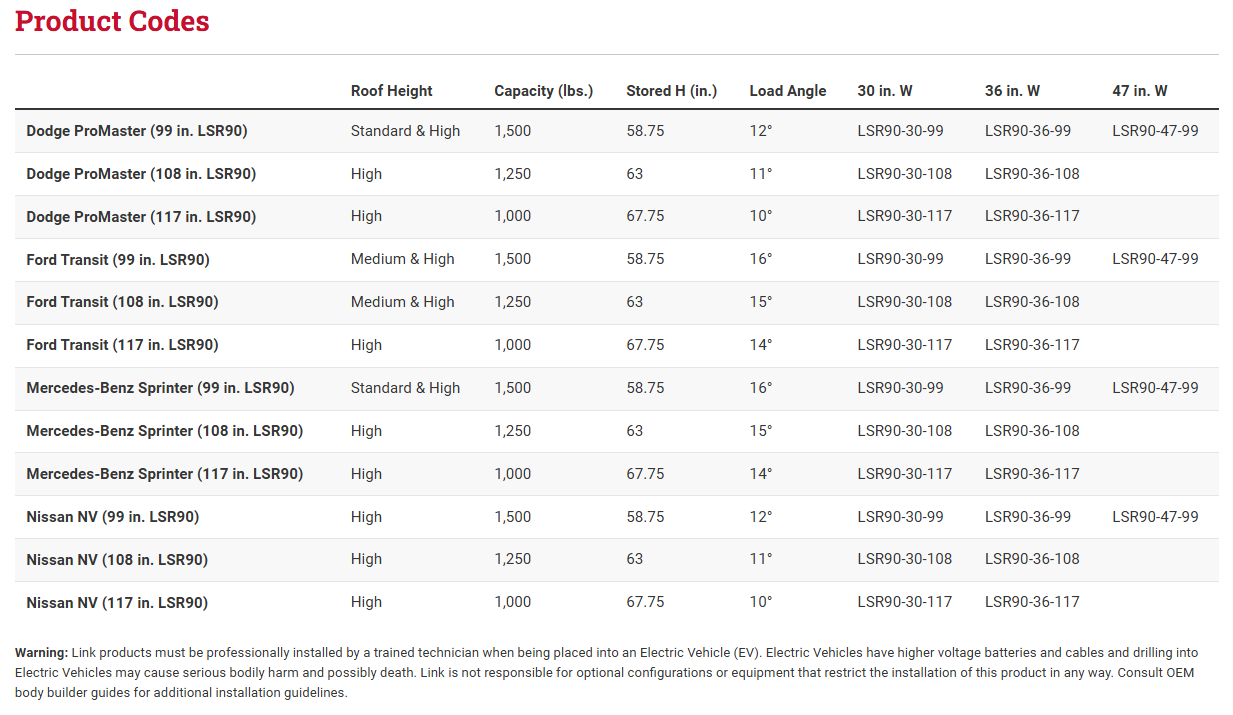1233x715 pixels.
Task: Select the 47 in. W column header
Action: tap(1140, 91)
